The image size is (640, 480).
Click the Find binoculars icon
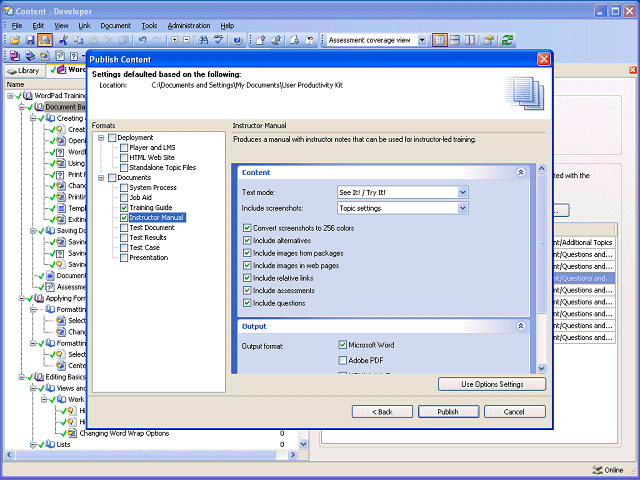click(x=203, y=40)
